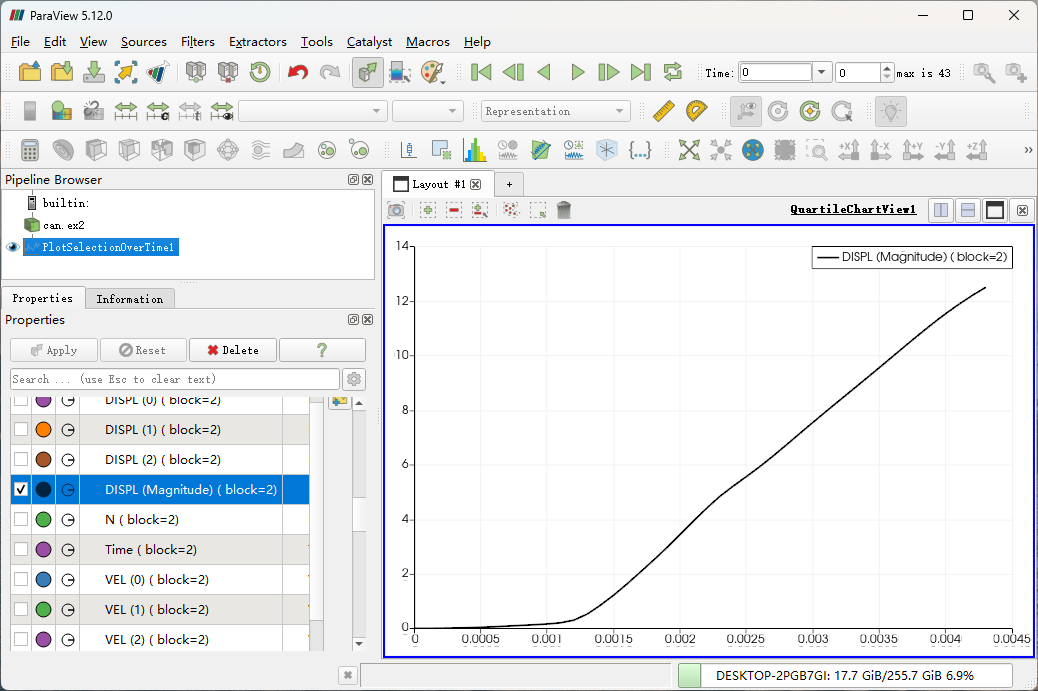
Task: Switch to the Information tab
Action: point(129,299)
